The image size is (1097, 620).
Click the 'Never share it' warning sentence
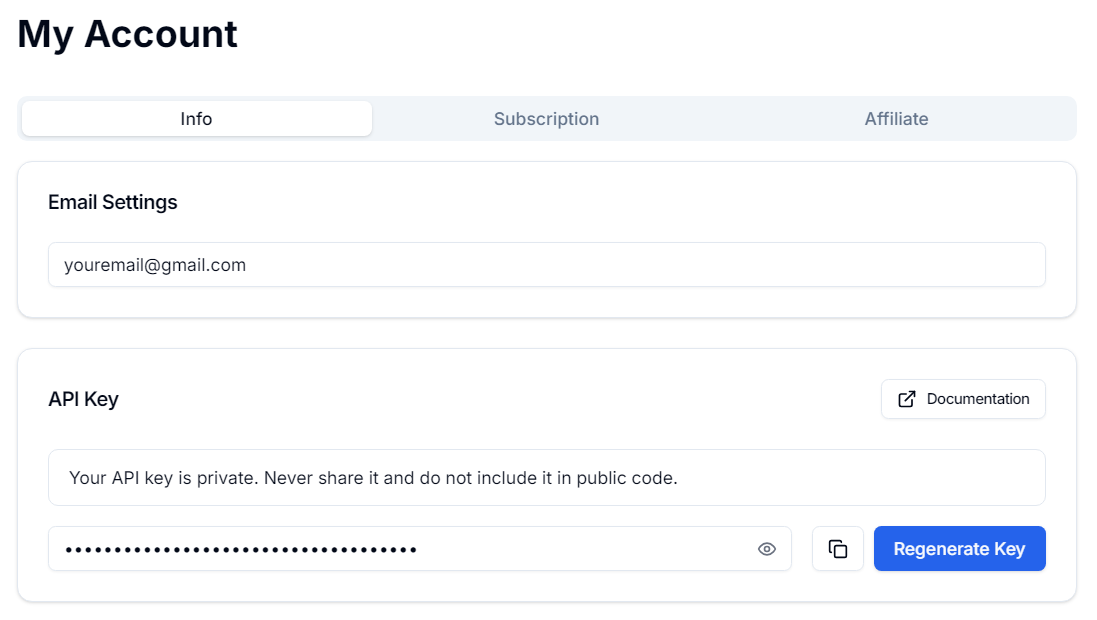(x=373, y=478)
